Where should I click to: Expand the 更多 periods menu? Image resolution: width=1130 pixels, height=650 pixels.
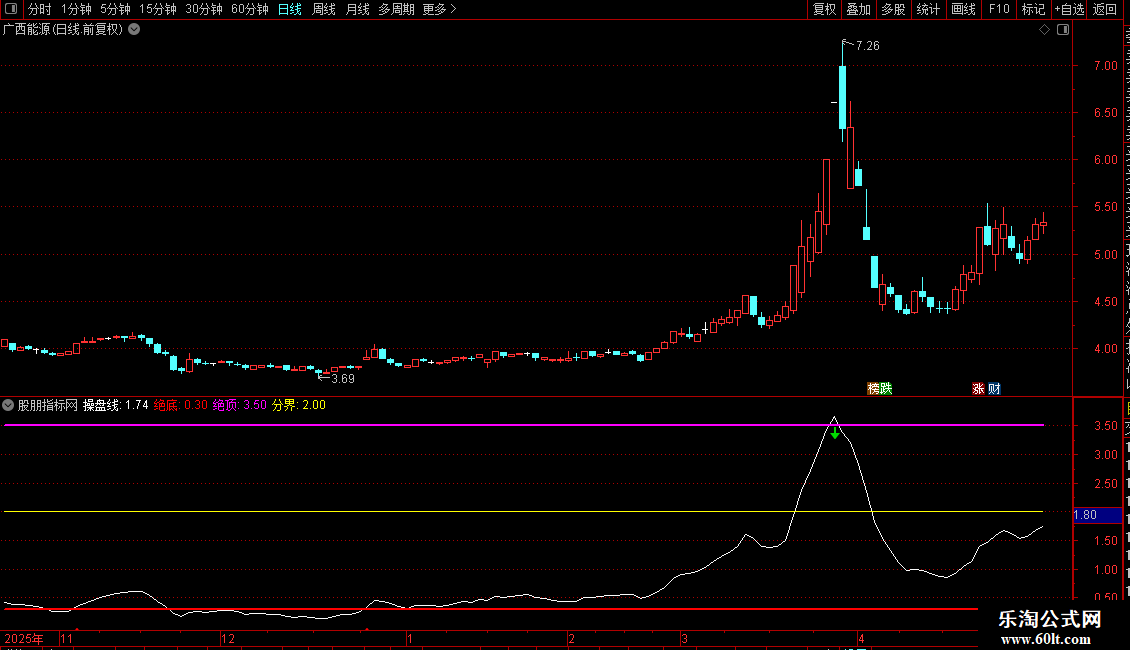point(439,9)
